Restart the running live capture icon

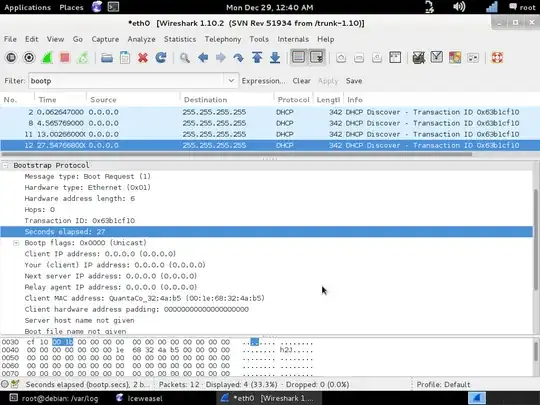[x=83, y=58]
